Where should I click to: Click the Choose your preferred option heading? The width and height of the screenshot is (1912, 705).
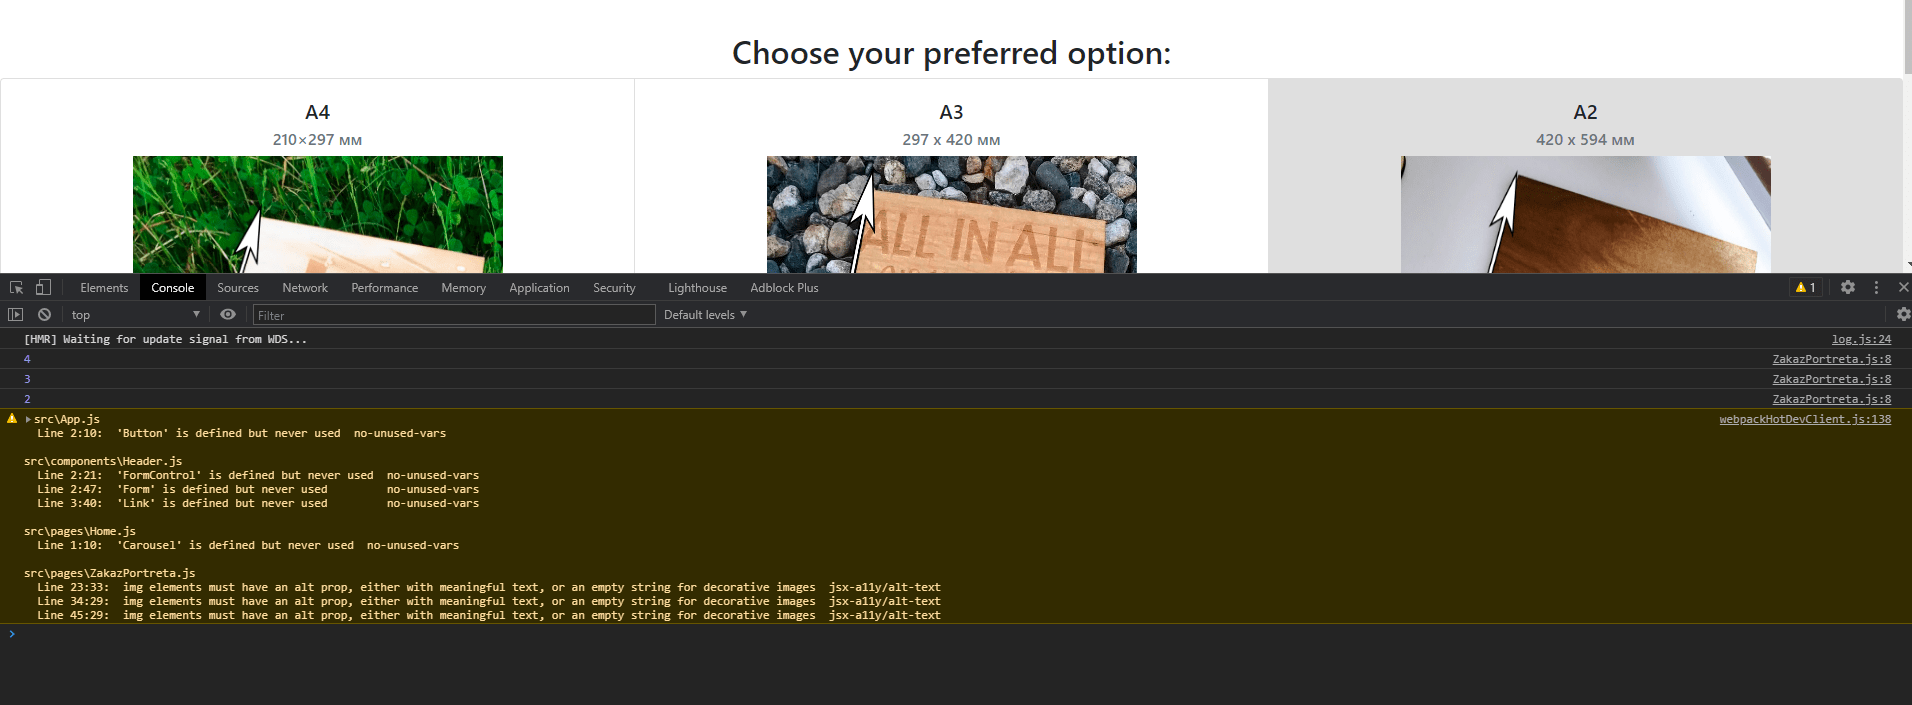951,53
